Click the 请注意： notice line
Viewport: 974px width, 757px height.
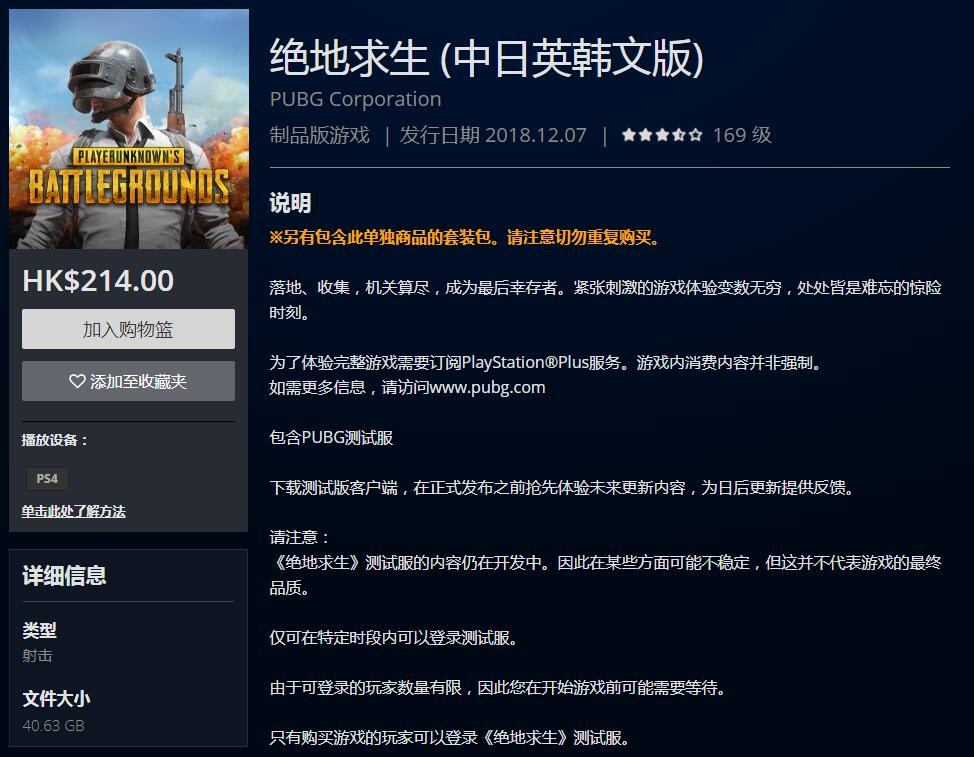299,537
